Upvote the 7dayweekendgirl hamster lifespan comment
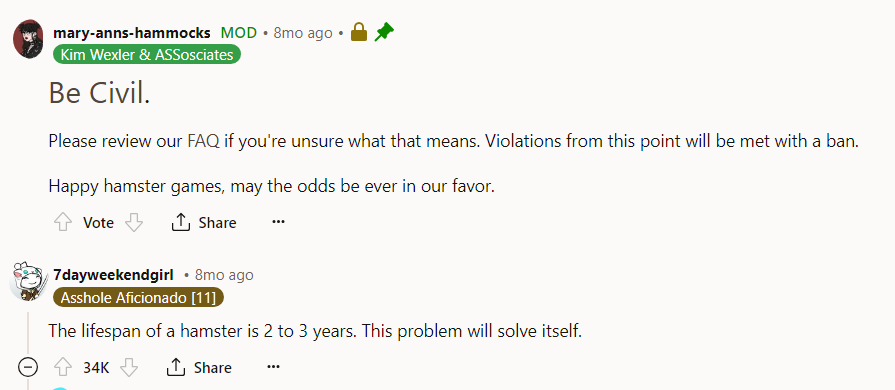The height and width of the screenshot is (390, 895). pos(62,367)
